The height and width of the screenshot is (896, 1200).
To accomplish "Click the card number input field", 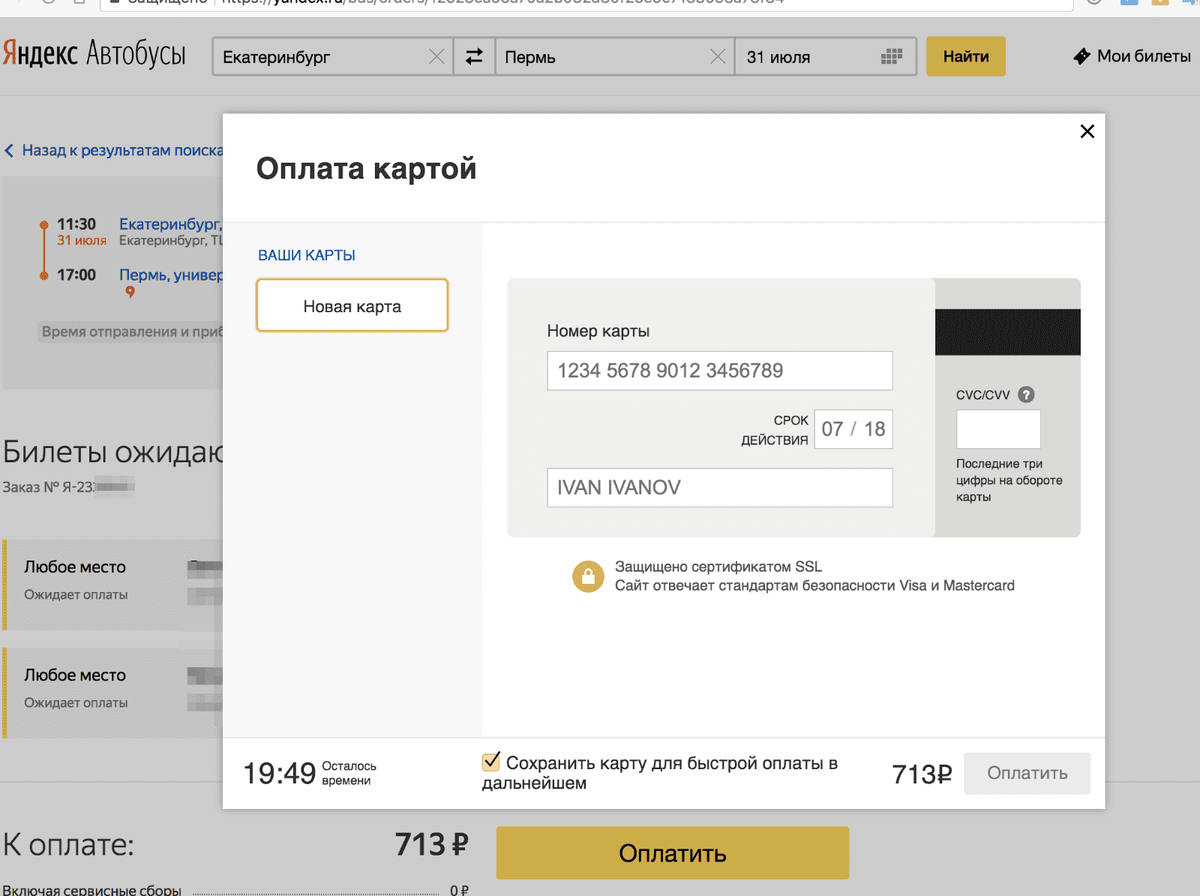I will (719, 370).
